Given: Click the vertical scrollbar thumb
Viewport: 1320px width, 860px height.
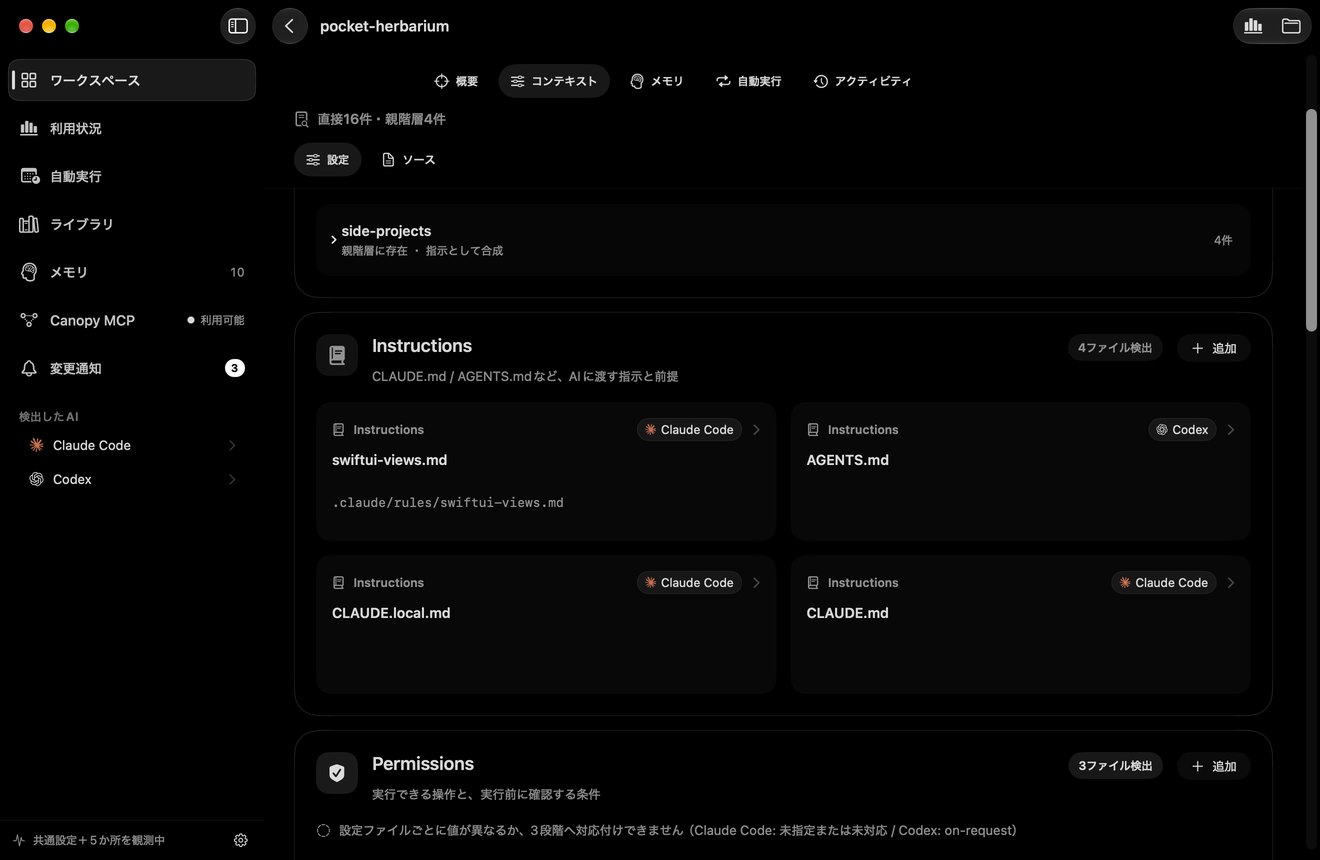Looking at the screenshot, I should pyautogui.click(x=1311, y=219).
